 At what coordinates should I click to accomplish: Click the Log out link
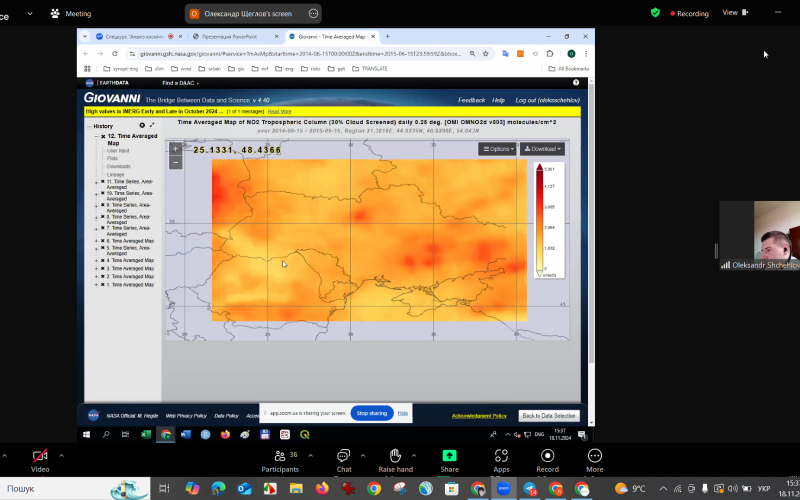coord(547,101)
